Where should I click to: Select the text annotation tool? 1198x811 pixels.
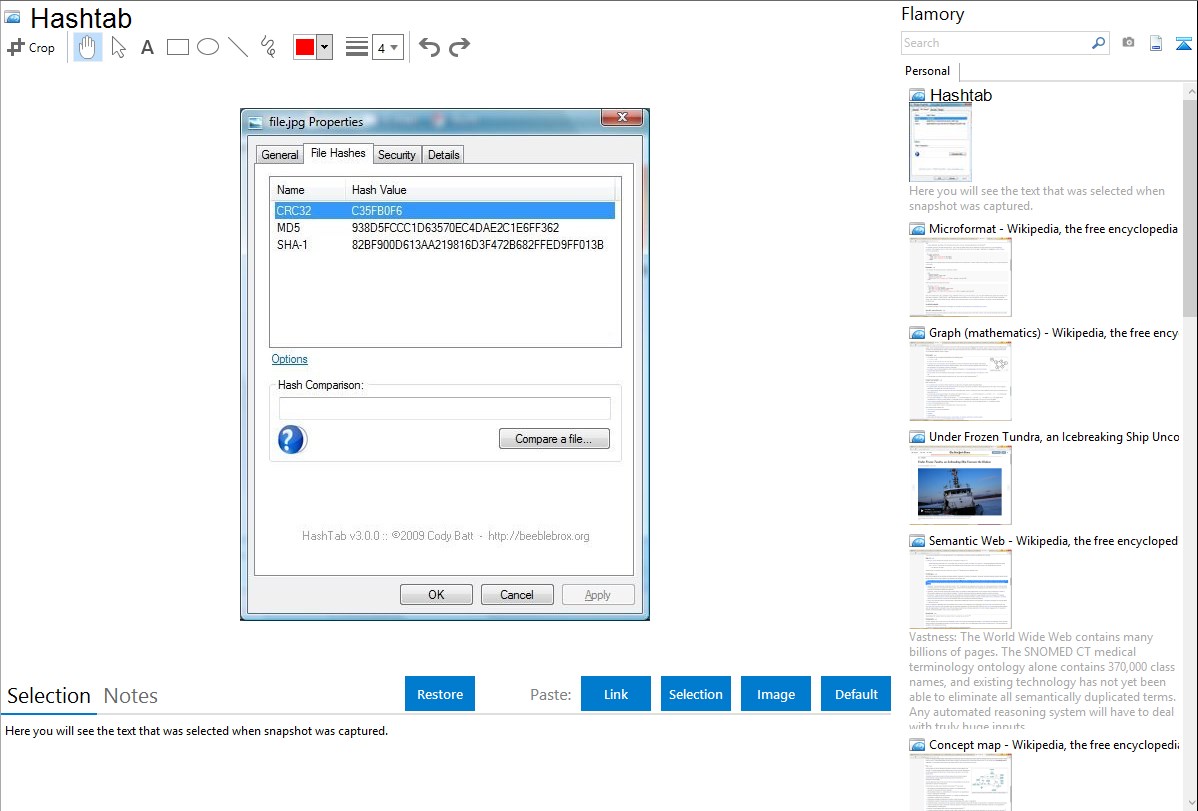147,47
